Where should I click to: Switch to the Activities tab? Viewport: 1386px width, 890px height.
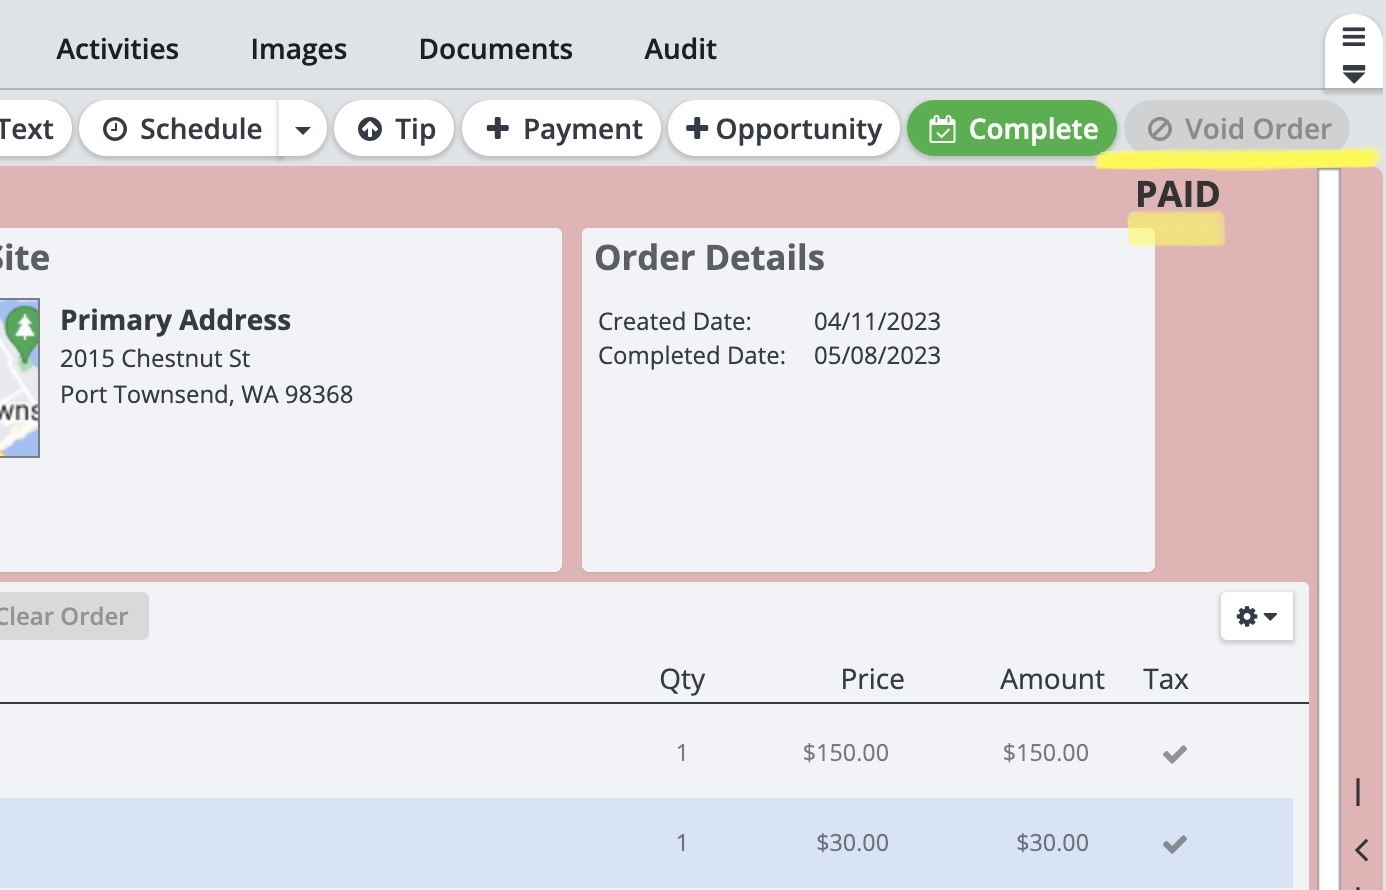(117, 49)
